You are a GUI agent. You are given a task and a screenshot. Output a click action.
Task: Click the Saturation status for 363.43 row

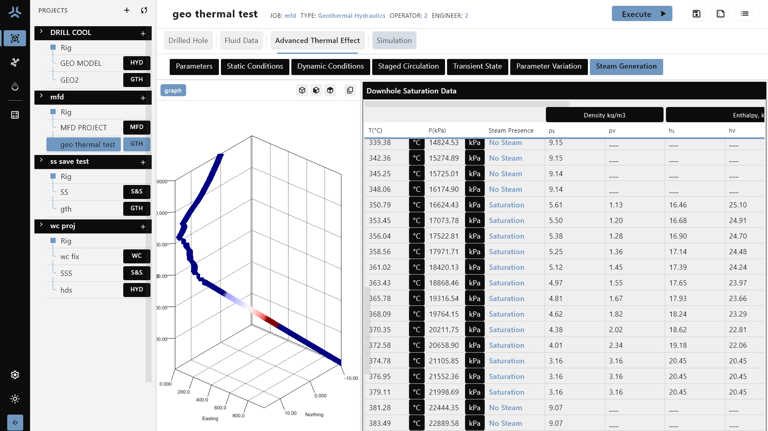(x=506, y=283)
